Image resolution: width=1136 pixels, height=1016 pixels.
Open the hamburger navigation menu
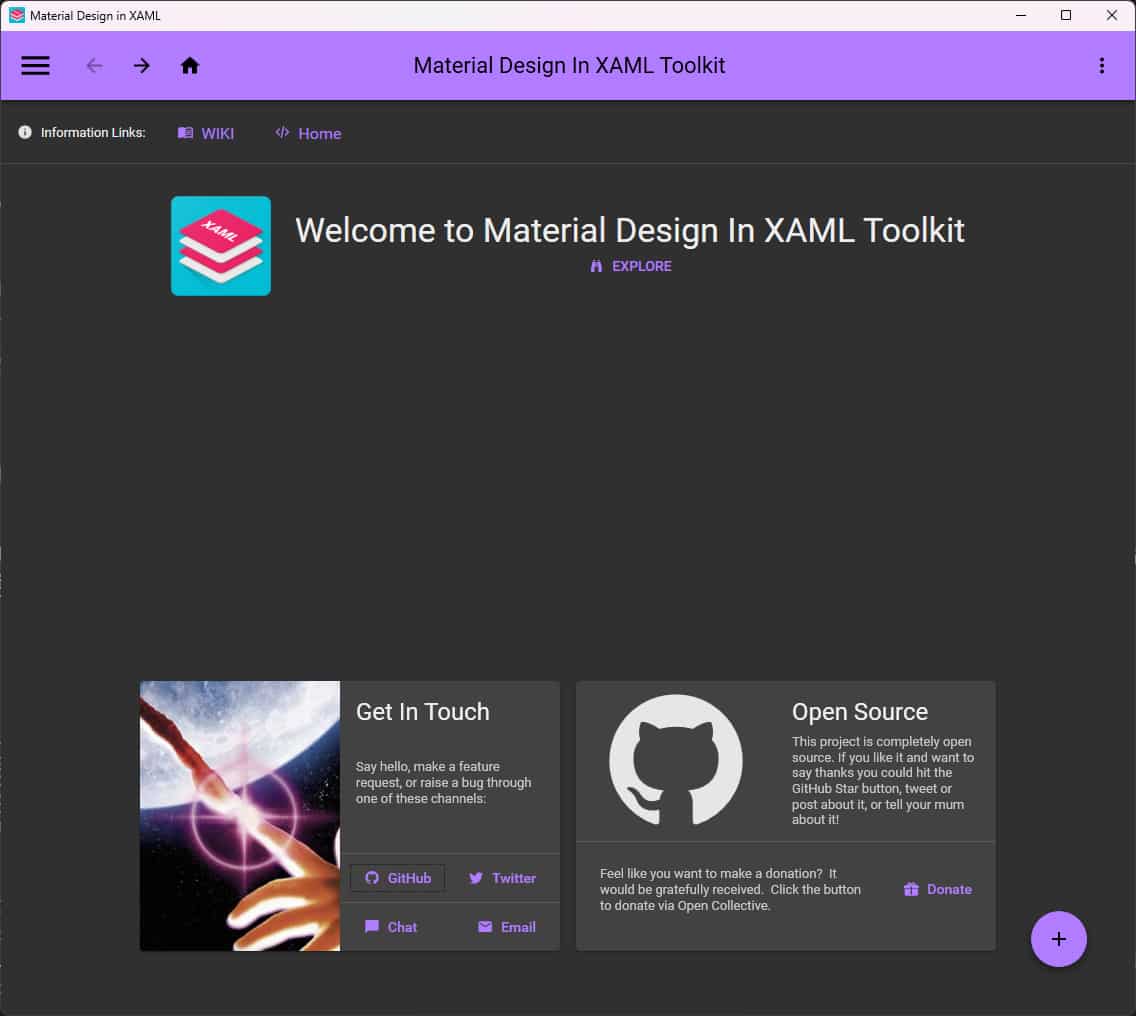[x=35, y=66]
